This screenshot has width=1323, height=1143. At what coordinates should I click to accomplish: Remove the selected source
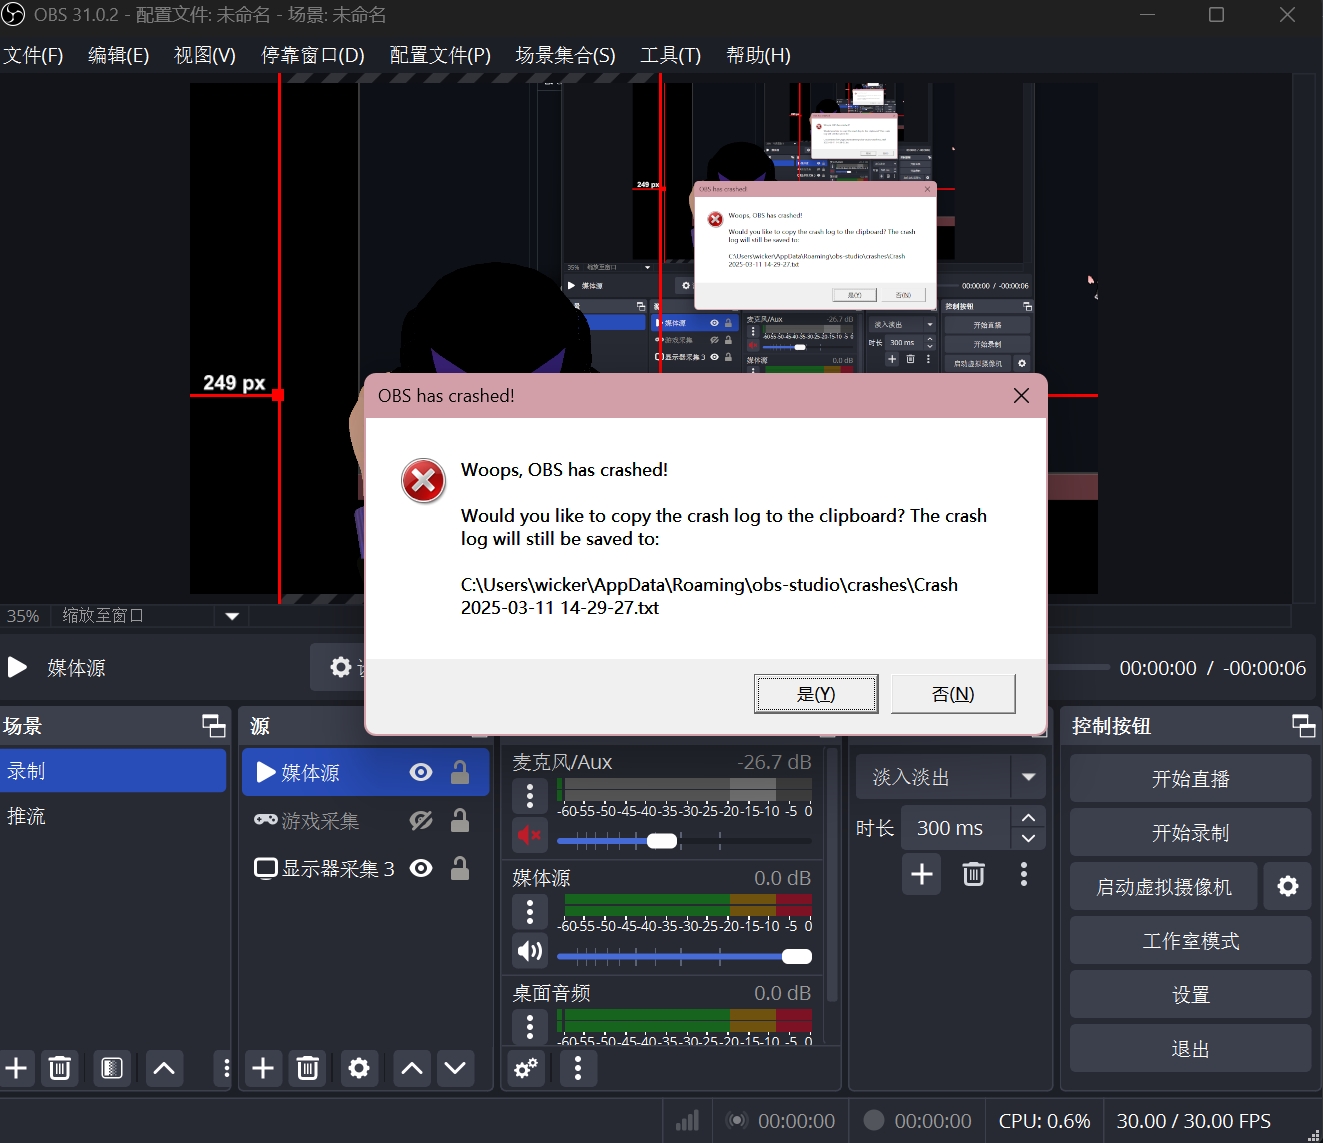click(307, 1068)
